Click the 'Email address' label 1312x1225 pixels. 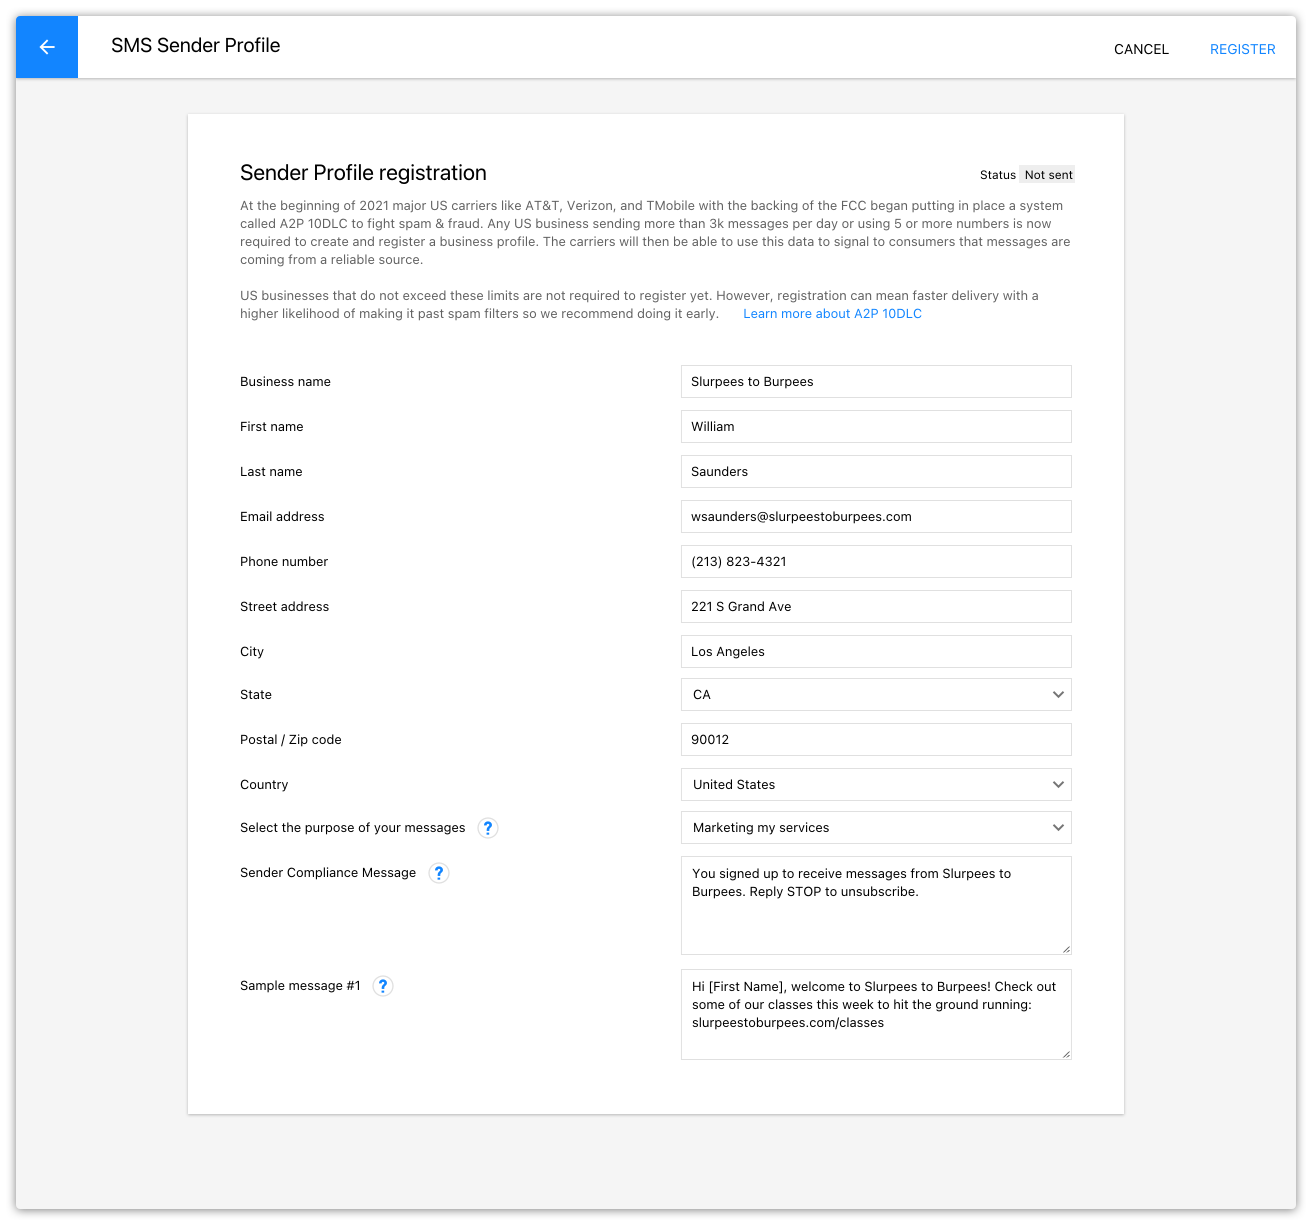tap(282, 517)
